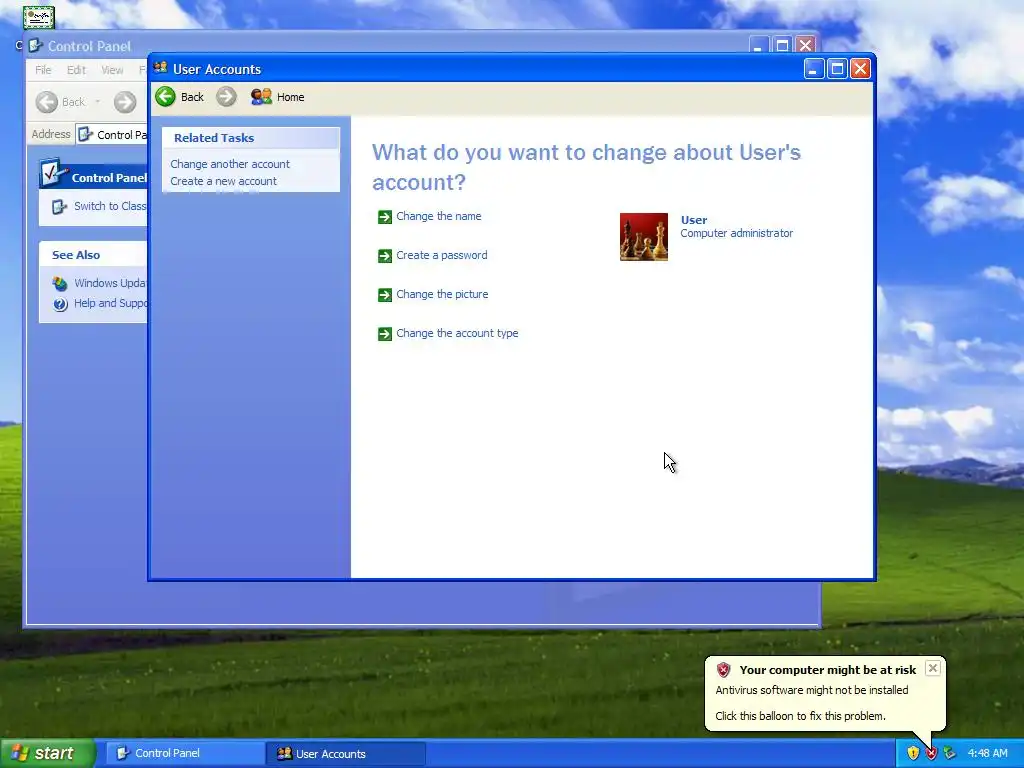The height and width of the screenshot is (768, 1024).
Task: Click Forward arrow in Control Panel window
Action: [125, 102]
